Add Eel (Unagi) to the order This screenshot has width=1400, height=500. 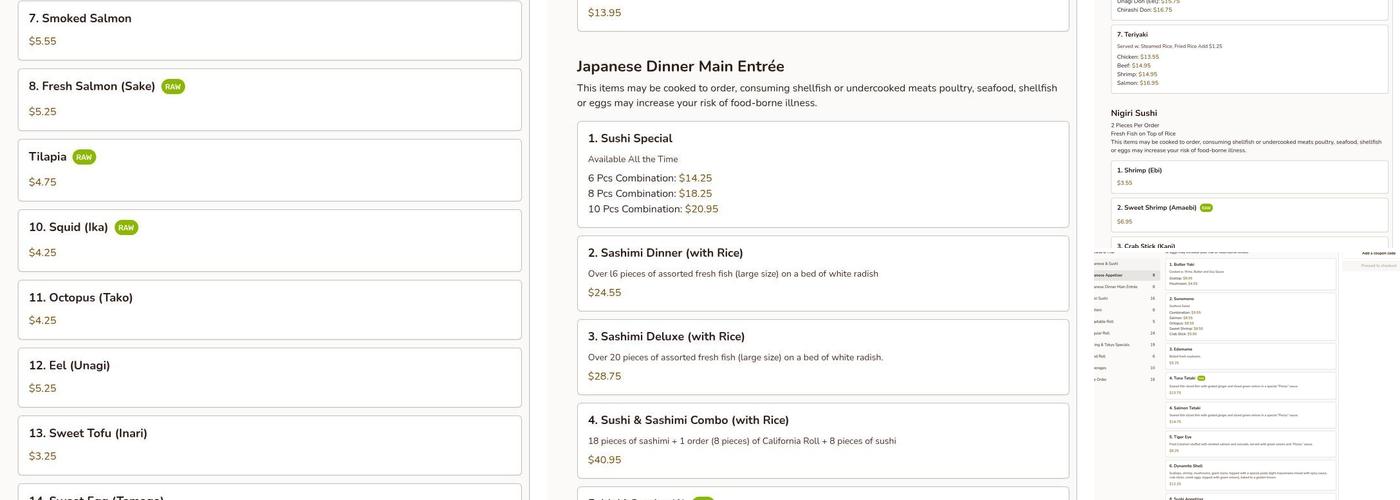click(269, 377)
